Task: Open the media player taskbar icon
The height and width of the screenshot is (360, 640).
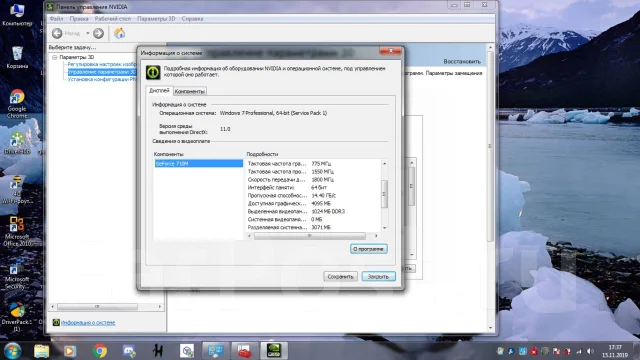Action: [70, 351]
